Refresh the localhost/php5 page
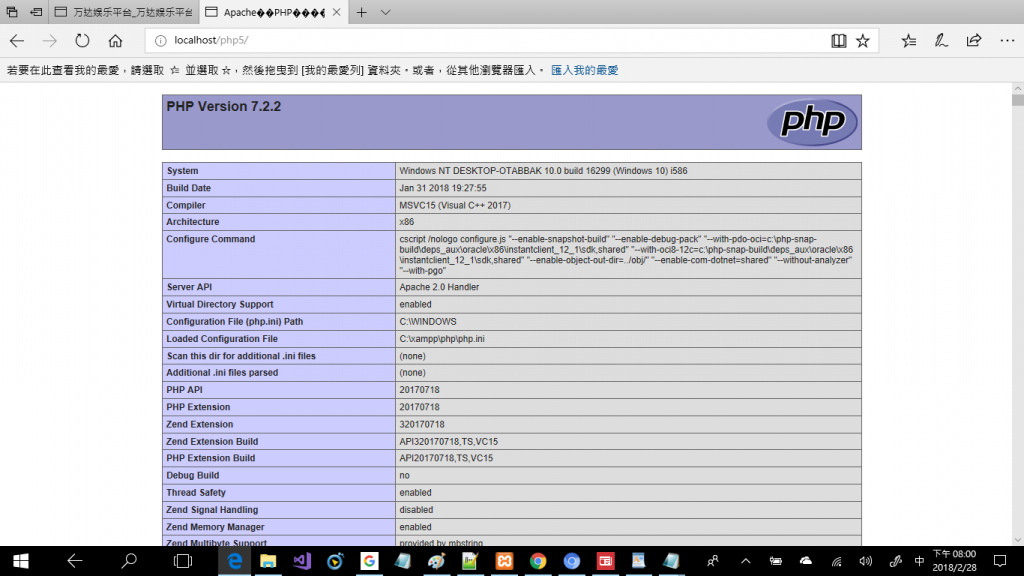The image size is (1024, 576). [82, 40]
